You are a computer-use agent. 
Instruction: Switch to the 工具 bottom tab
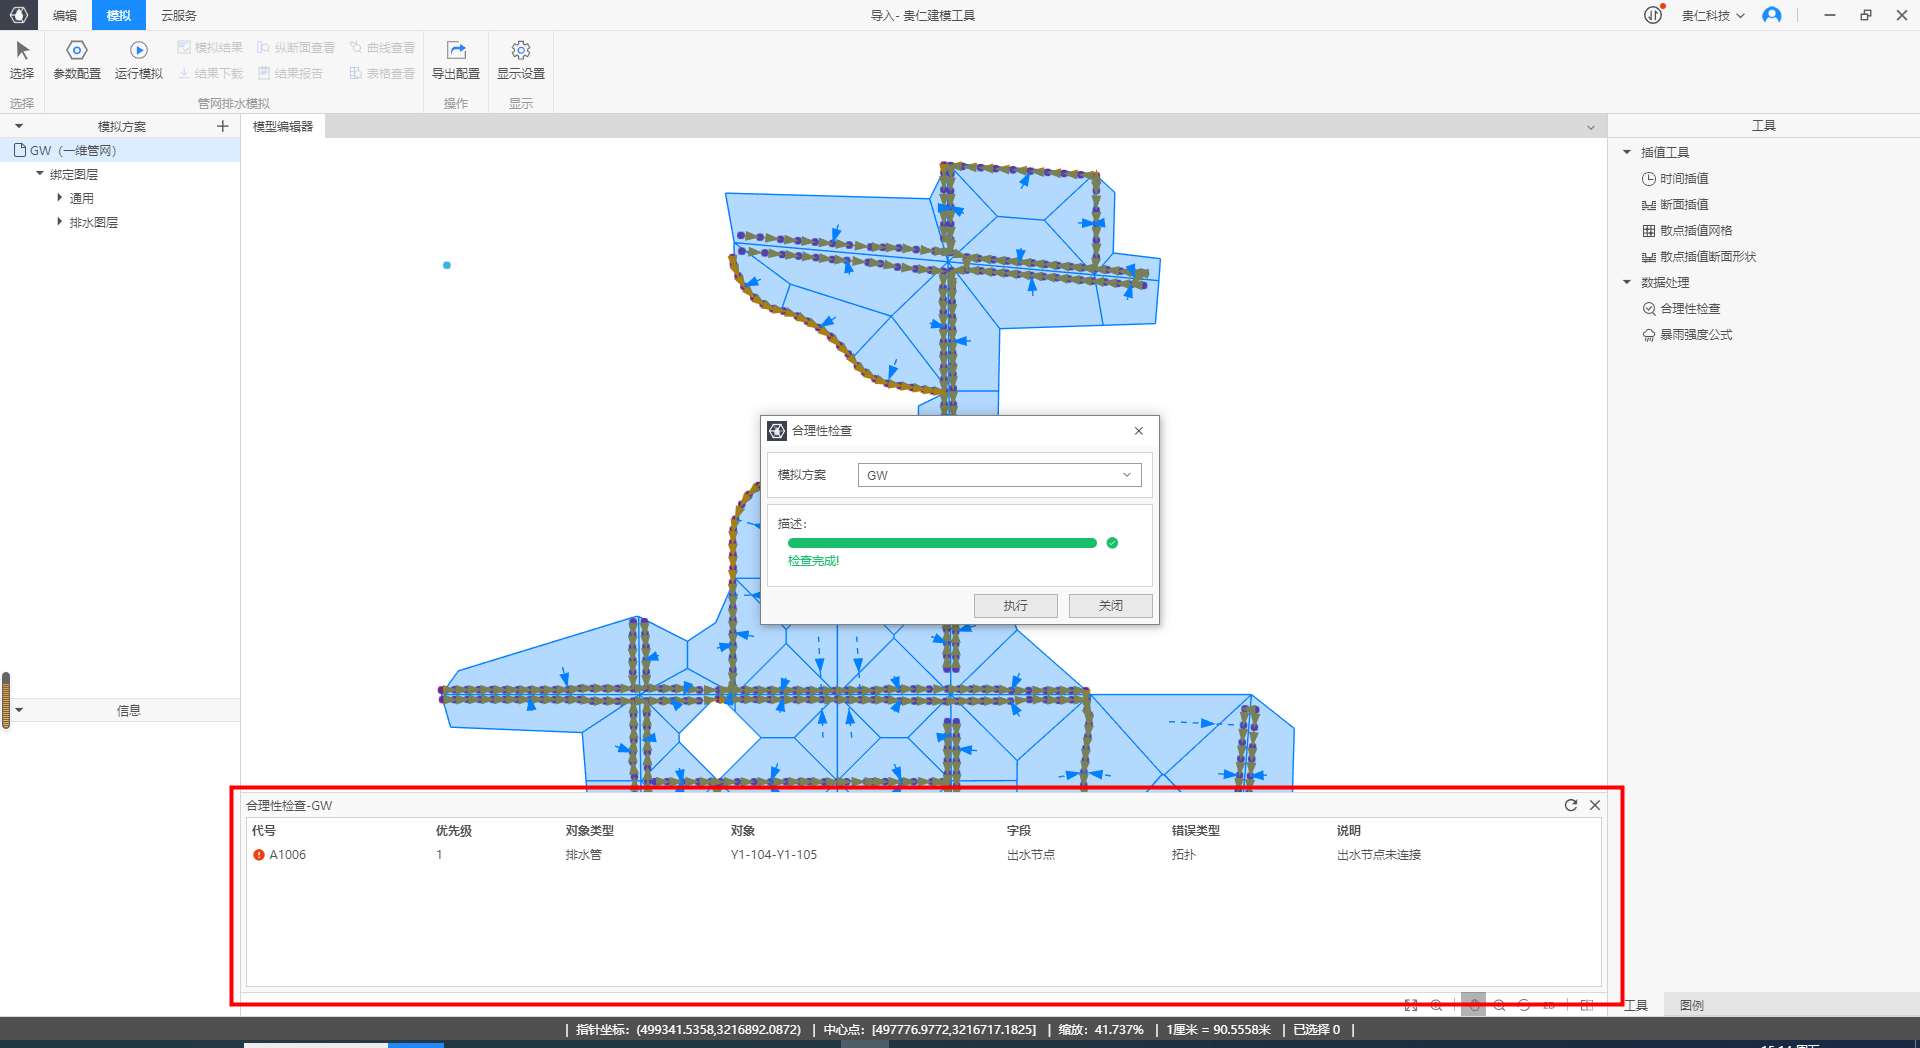[x=1636, y=1005]
